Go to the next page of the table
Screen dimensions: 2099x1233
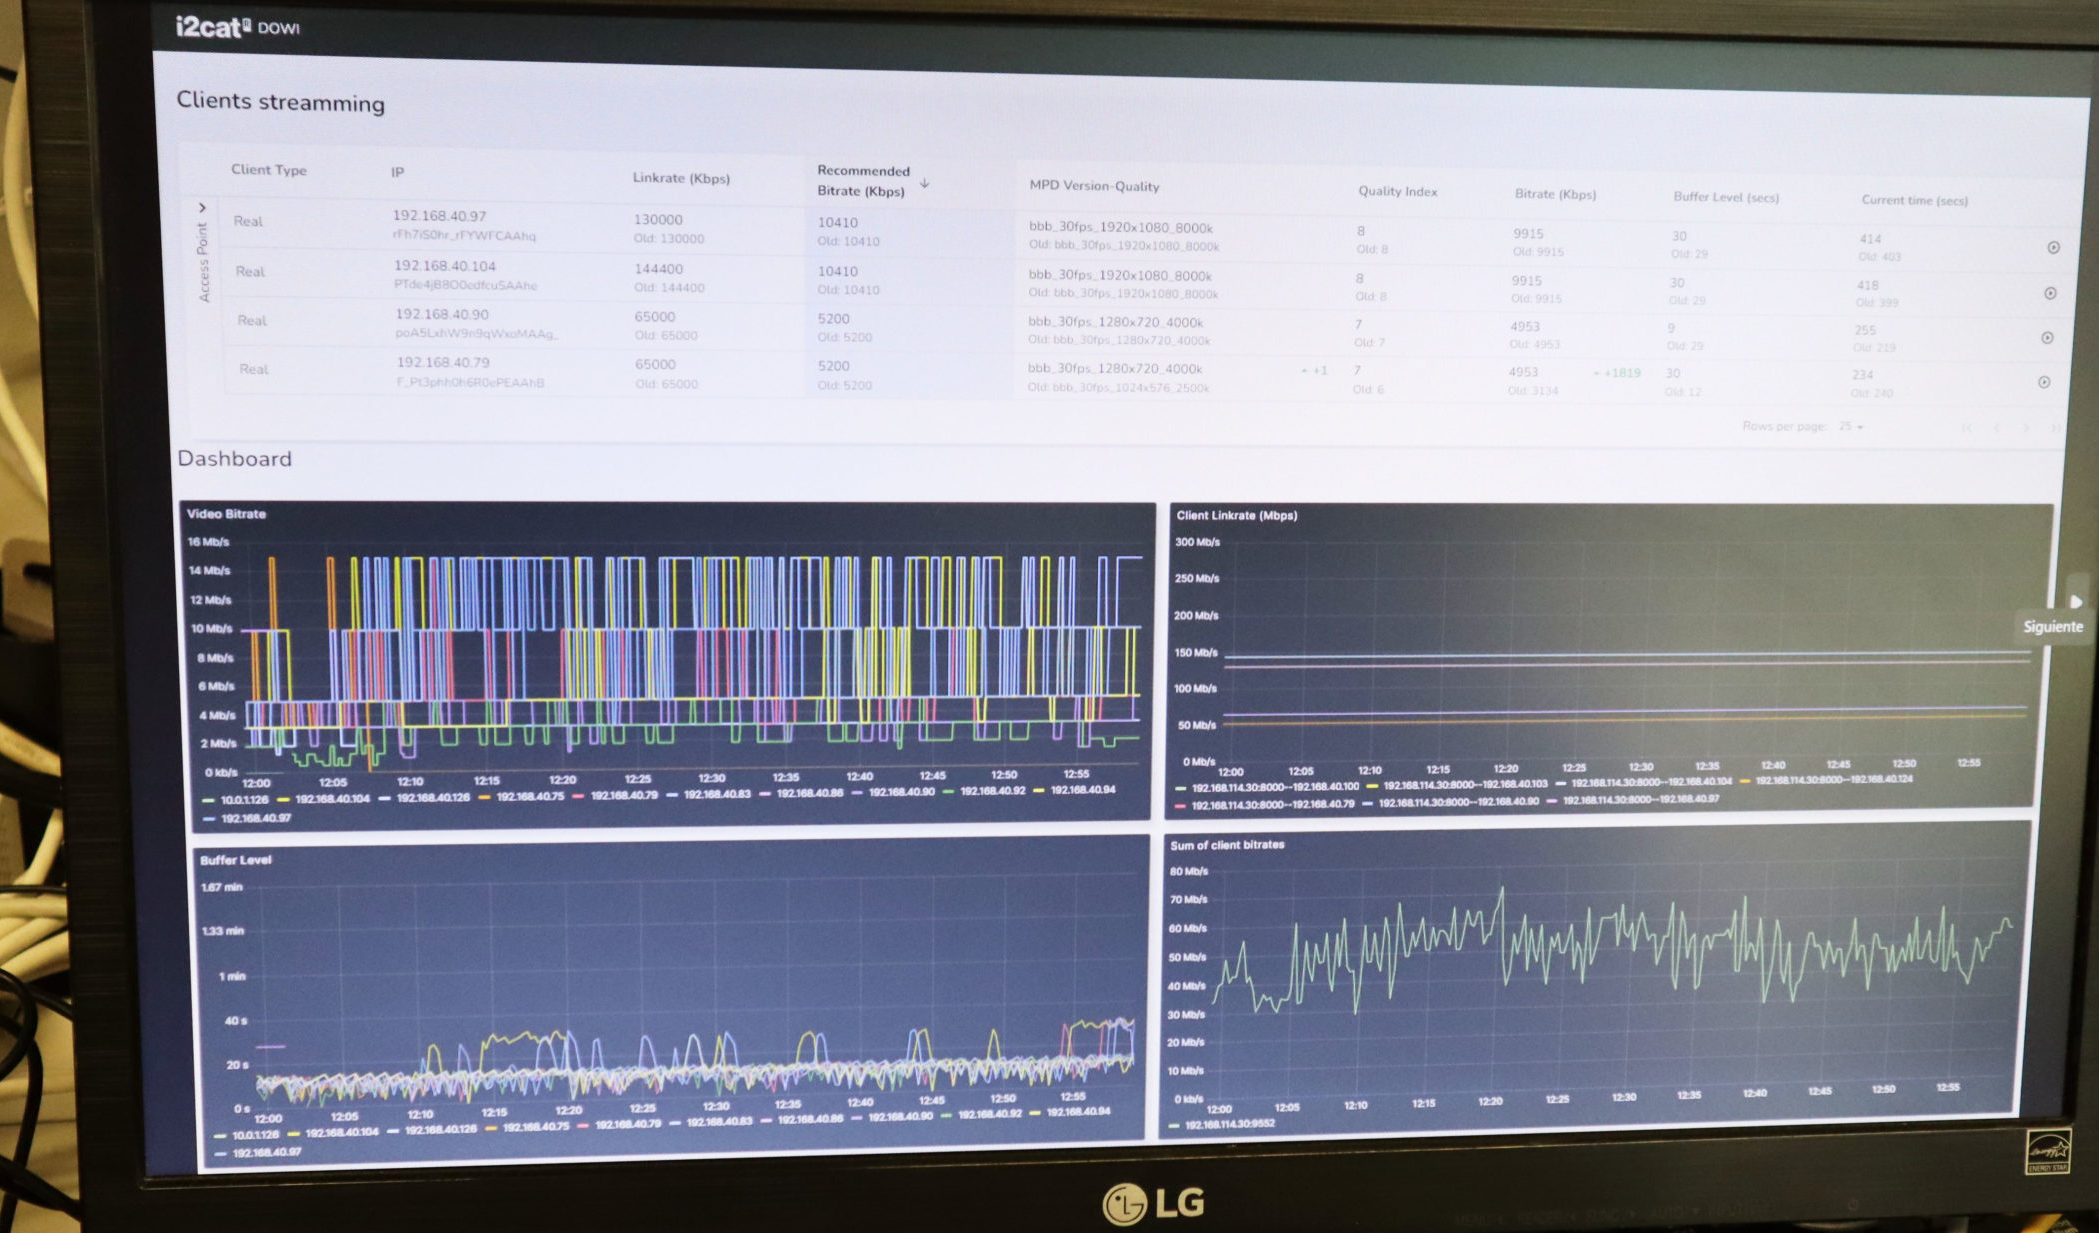2026,428
